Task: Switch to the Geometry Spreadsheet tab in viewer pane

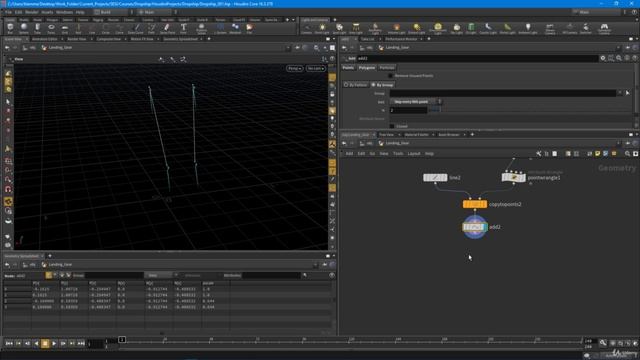Action: [x=180, y=39]
